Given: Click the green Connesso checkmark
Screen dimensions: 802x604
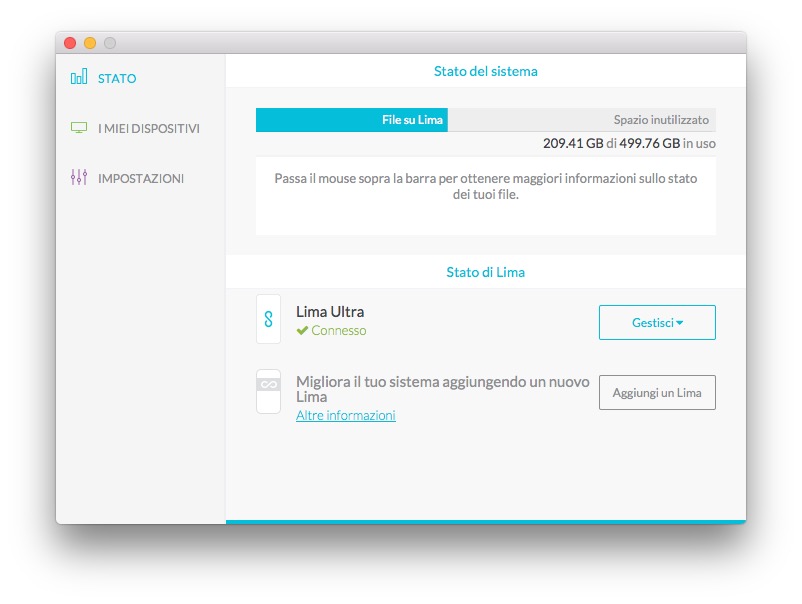Looking at the screenshot, I should (x=302, y=330).
